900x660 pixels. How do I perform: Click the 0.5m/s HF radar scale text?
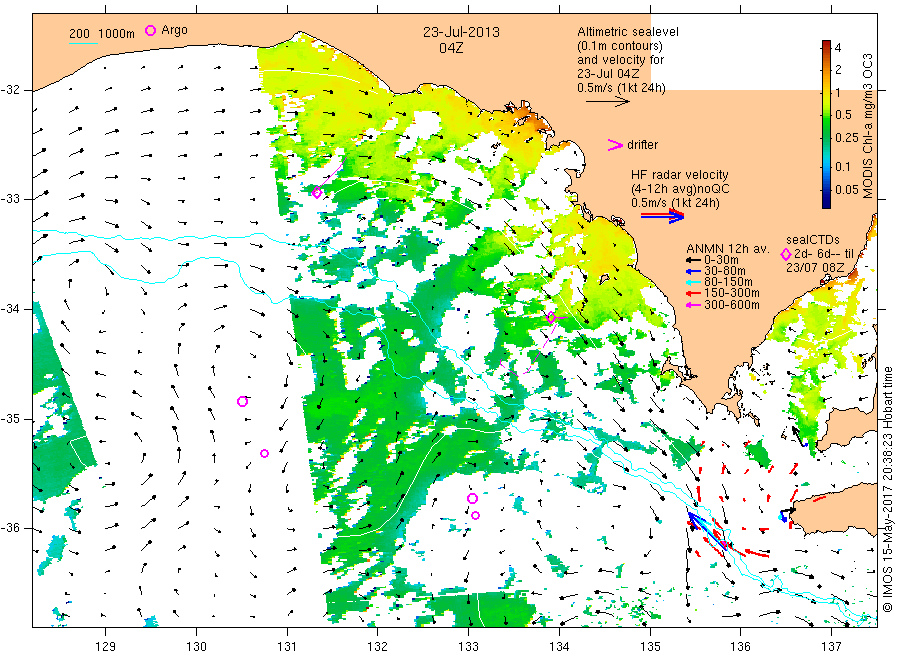(675, 203)
